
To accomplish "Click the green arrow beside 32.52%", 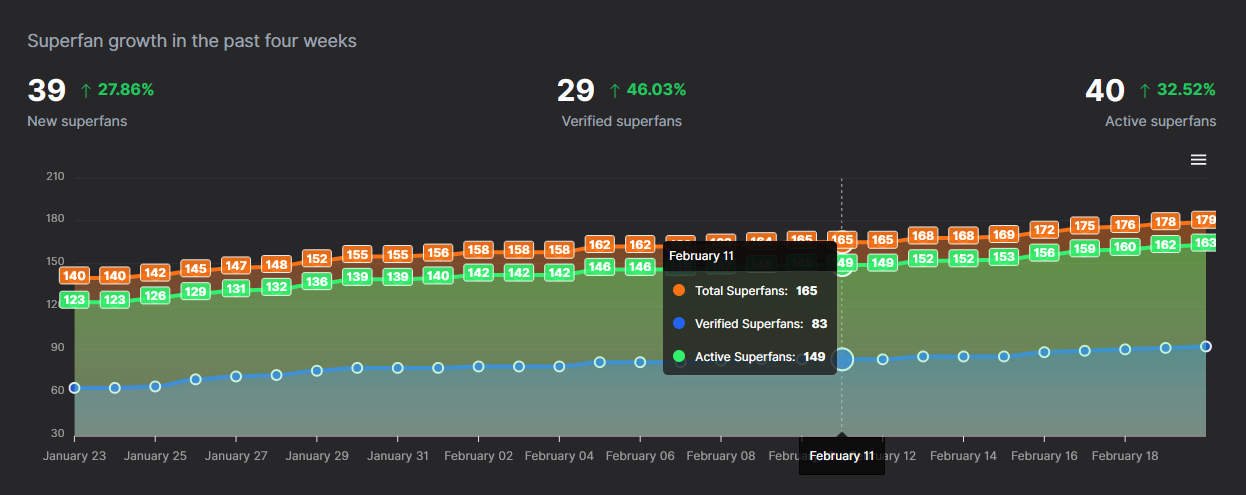I will tap(1145, 90).
